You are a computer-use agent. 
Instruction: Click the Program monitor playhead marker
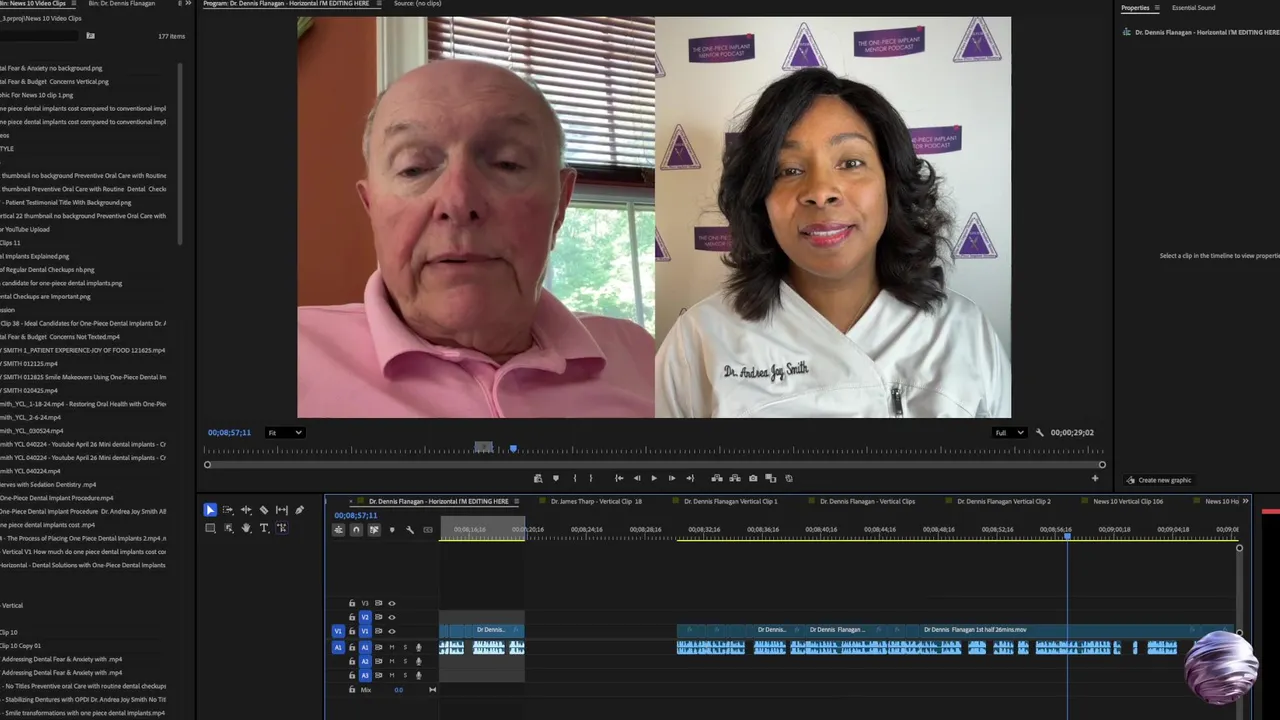[x=513, y=449]
